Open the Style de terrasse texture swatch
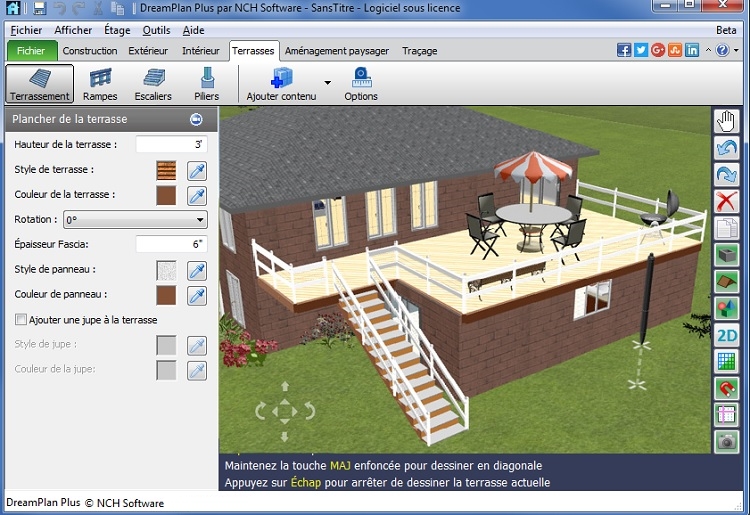This screenshot has height=515, width=750. point(166,170)
